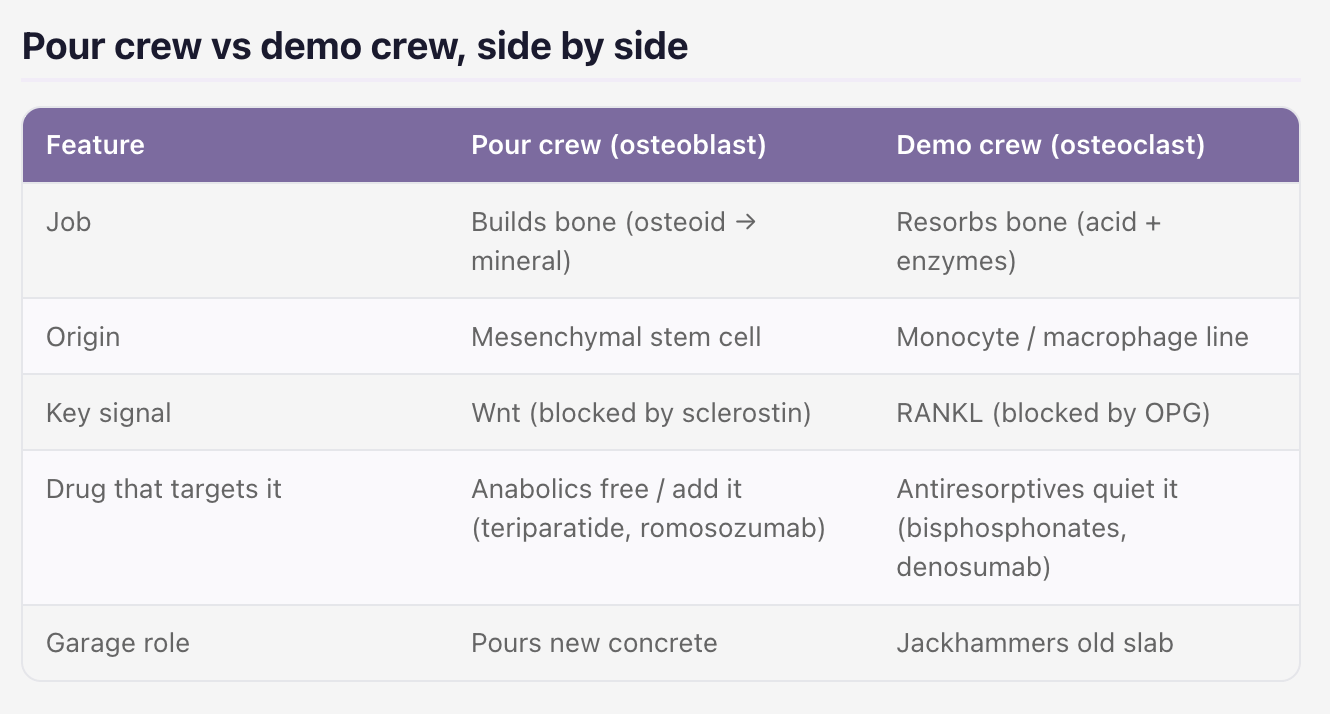Click the 'Resorbs bone (acid + enzymes)' cell
The width and height of the screenshot is (1330, 714).
point(1029,241)
